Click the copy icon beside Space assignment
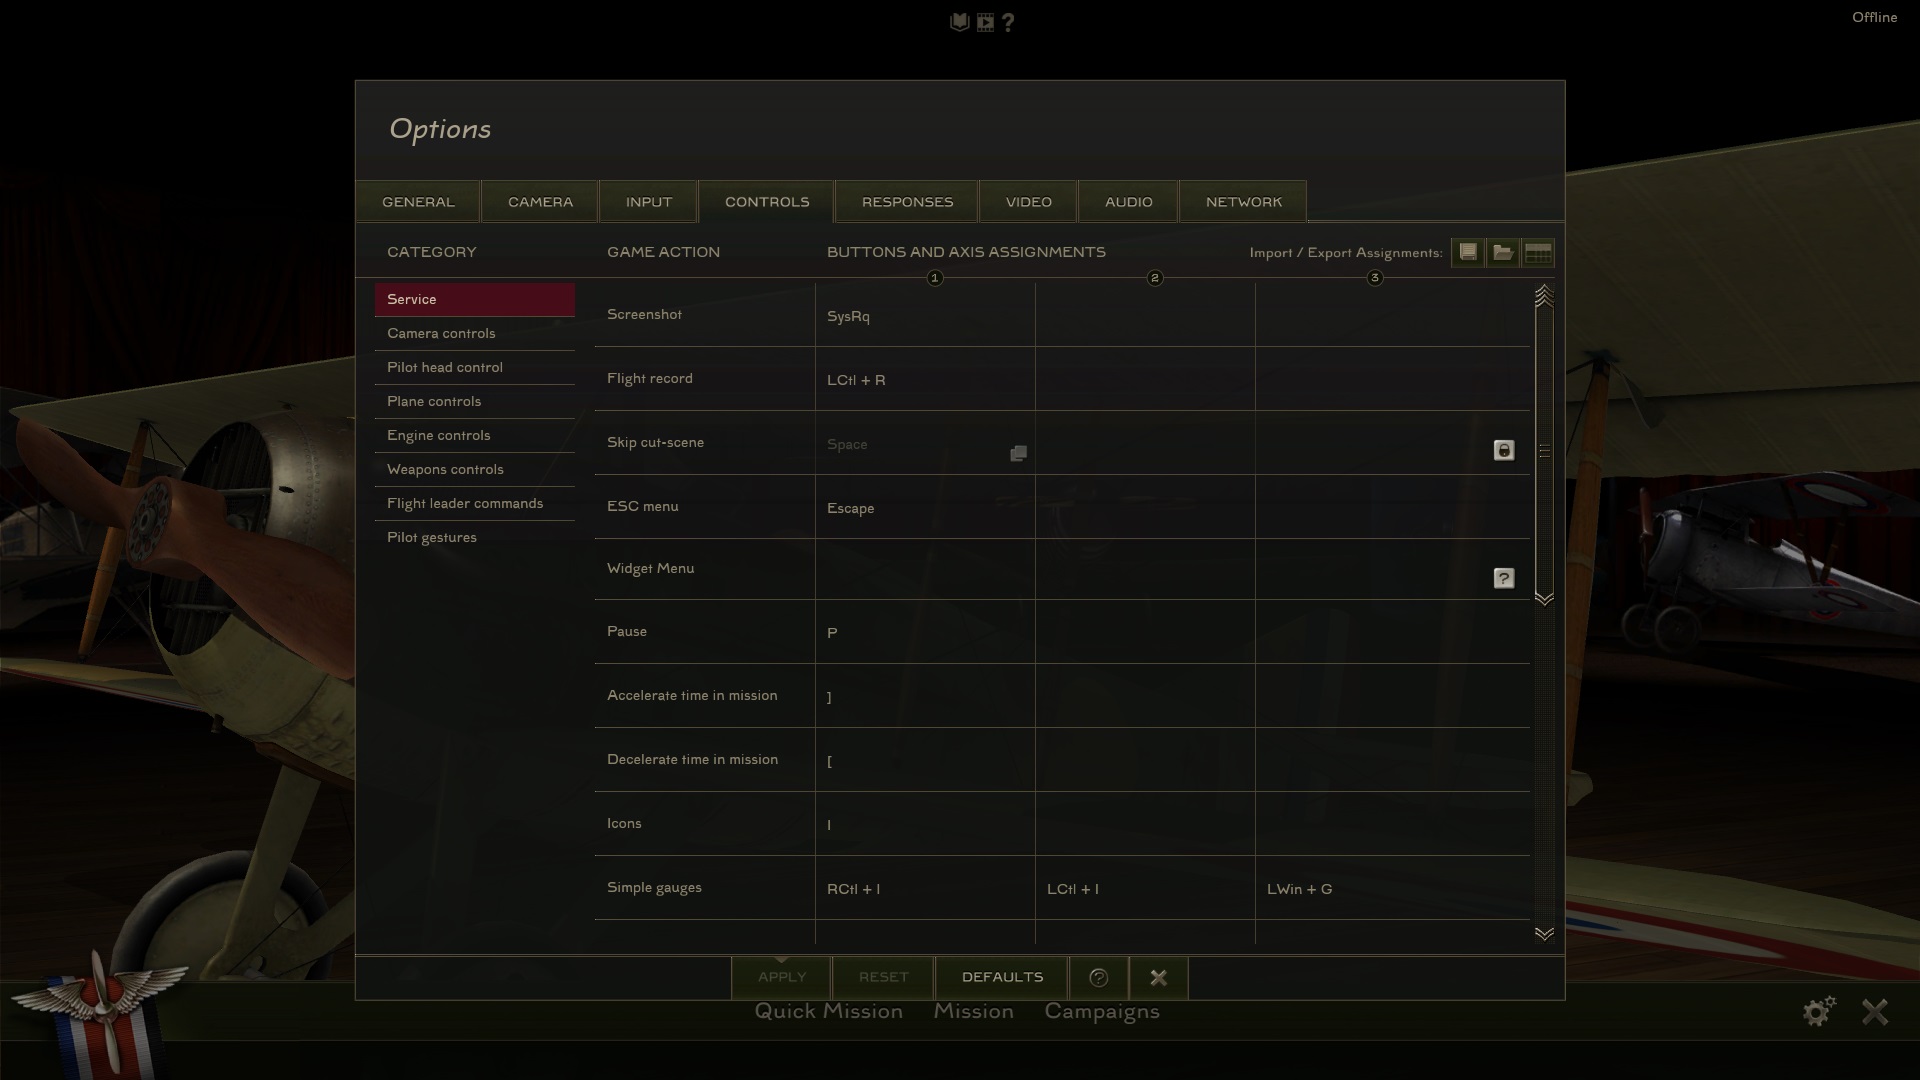 point(1018,453)
